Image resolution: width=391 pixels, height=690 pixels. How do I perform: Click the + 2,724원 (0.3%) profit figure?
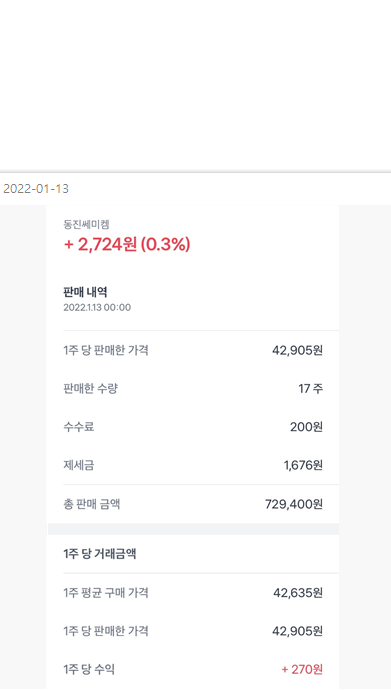[x=127, y=244]
